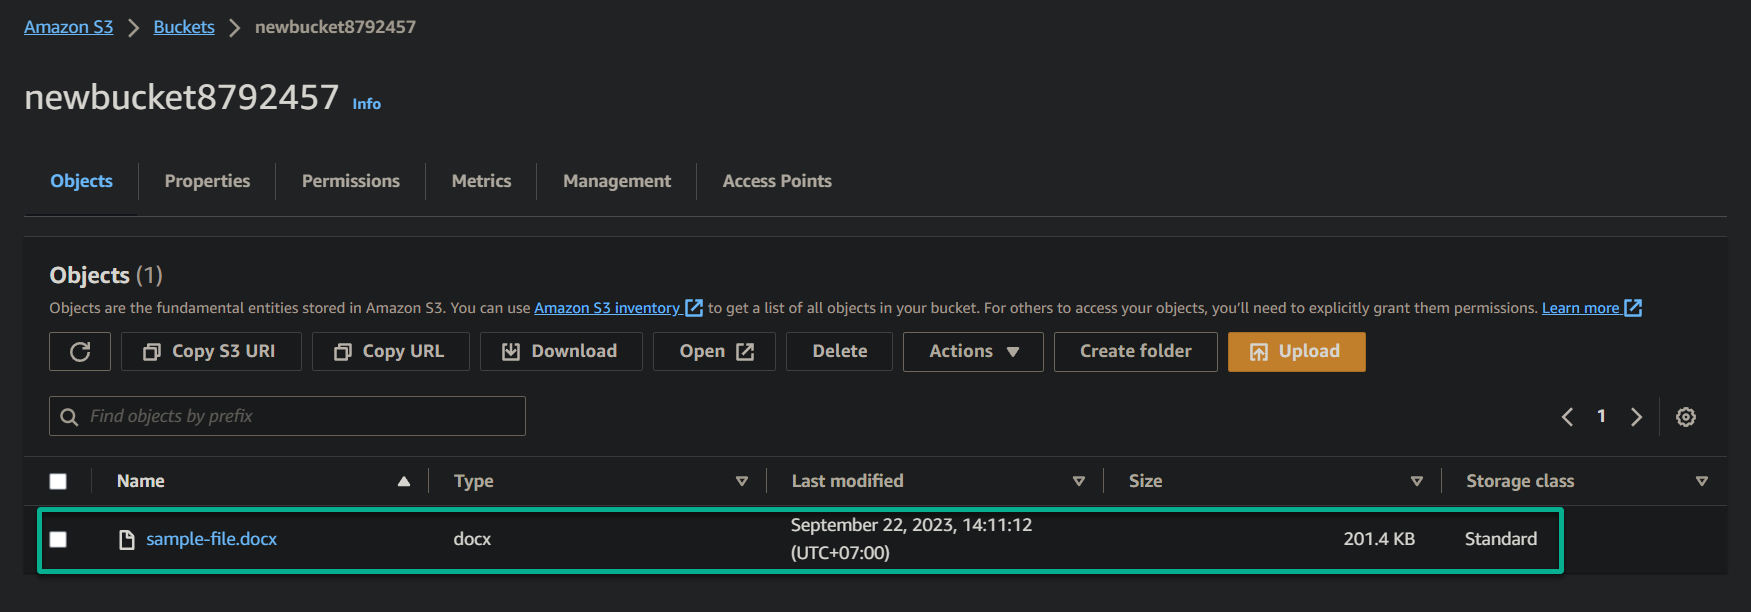Go to Amazon S3 breadcrumb link
Image resolution: width=1751 pixels, height=612 pixels.
(x=69, y=27)
